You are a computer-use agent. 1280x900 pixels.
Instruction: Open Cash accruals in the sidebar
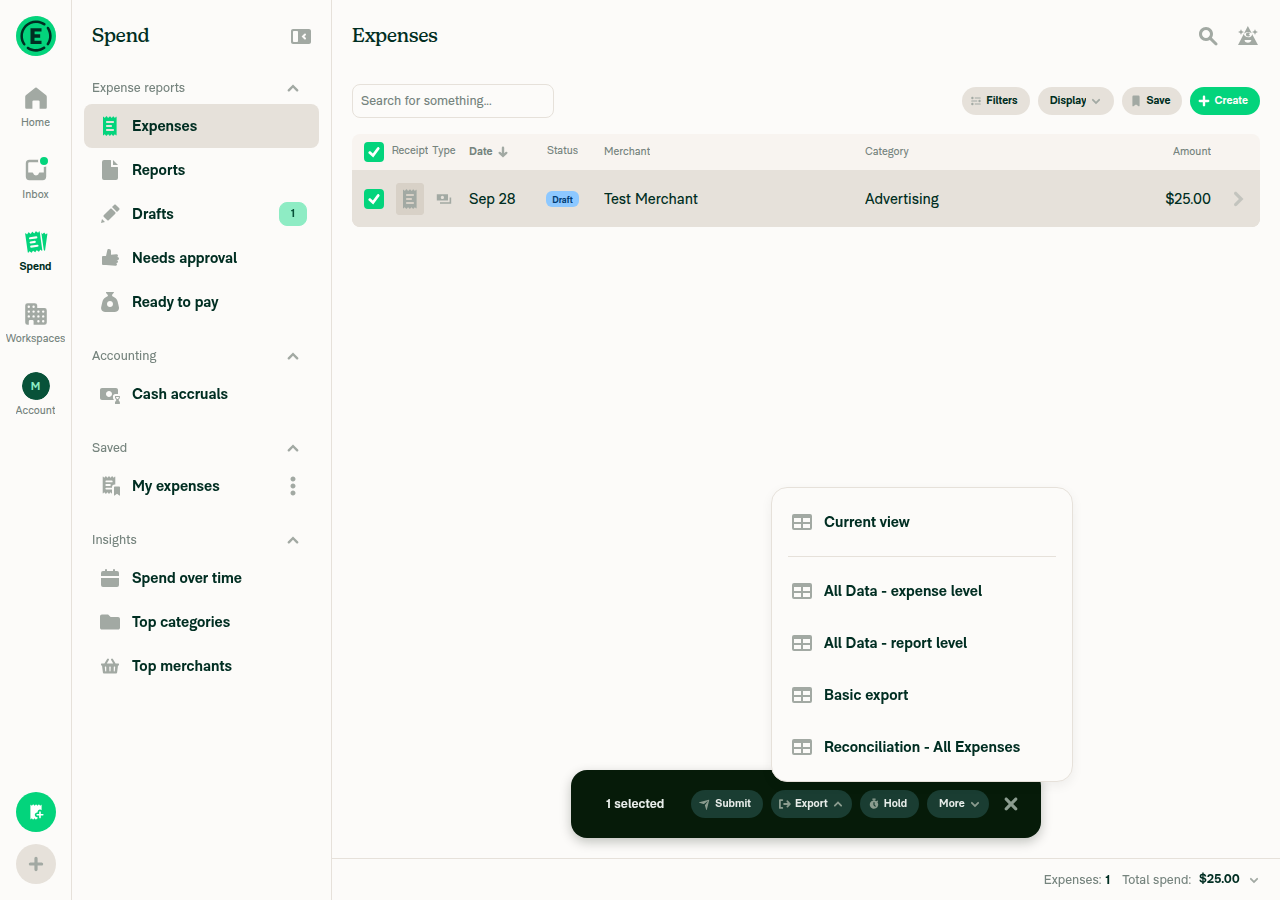click(201, 394)
